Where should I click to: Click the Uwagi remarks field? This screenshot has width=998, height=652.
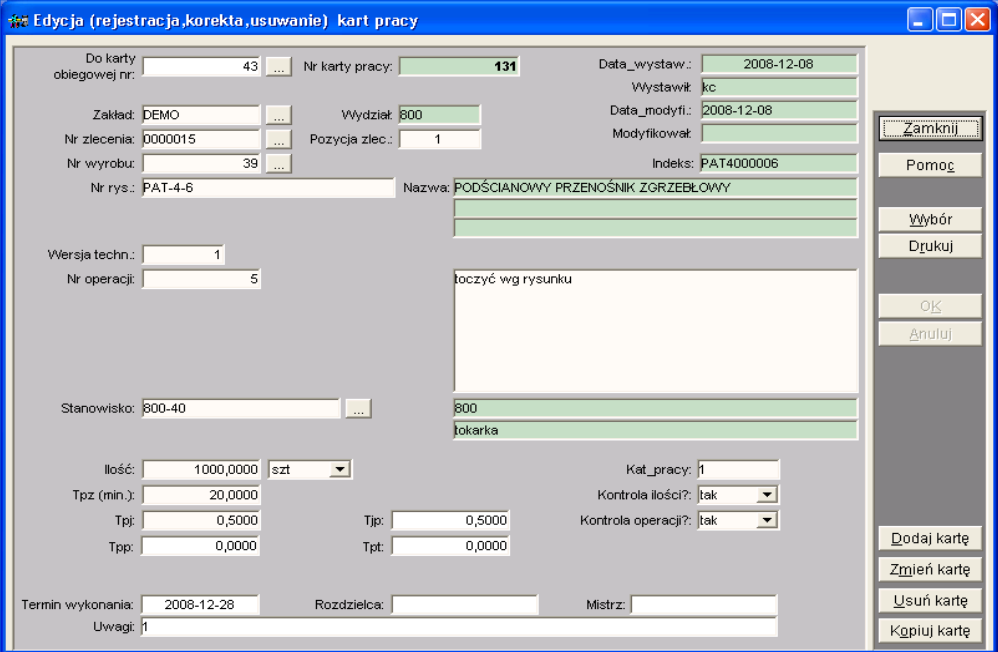pyautogui.click(x=459, y=627)
